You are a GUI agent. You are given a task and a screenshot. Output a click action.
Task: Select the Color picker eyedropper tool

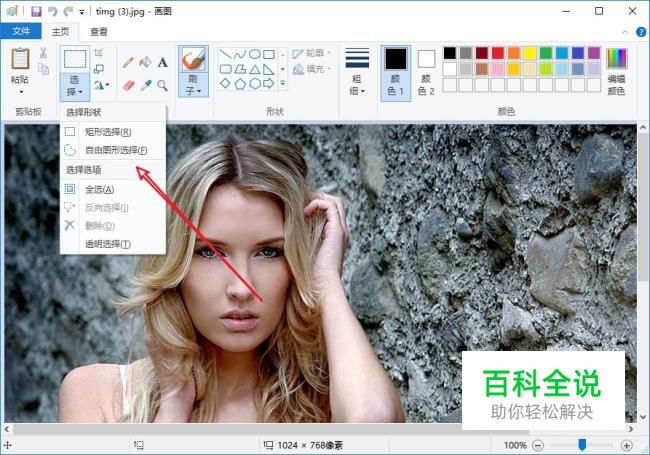point(145,86)
